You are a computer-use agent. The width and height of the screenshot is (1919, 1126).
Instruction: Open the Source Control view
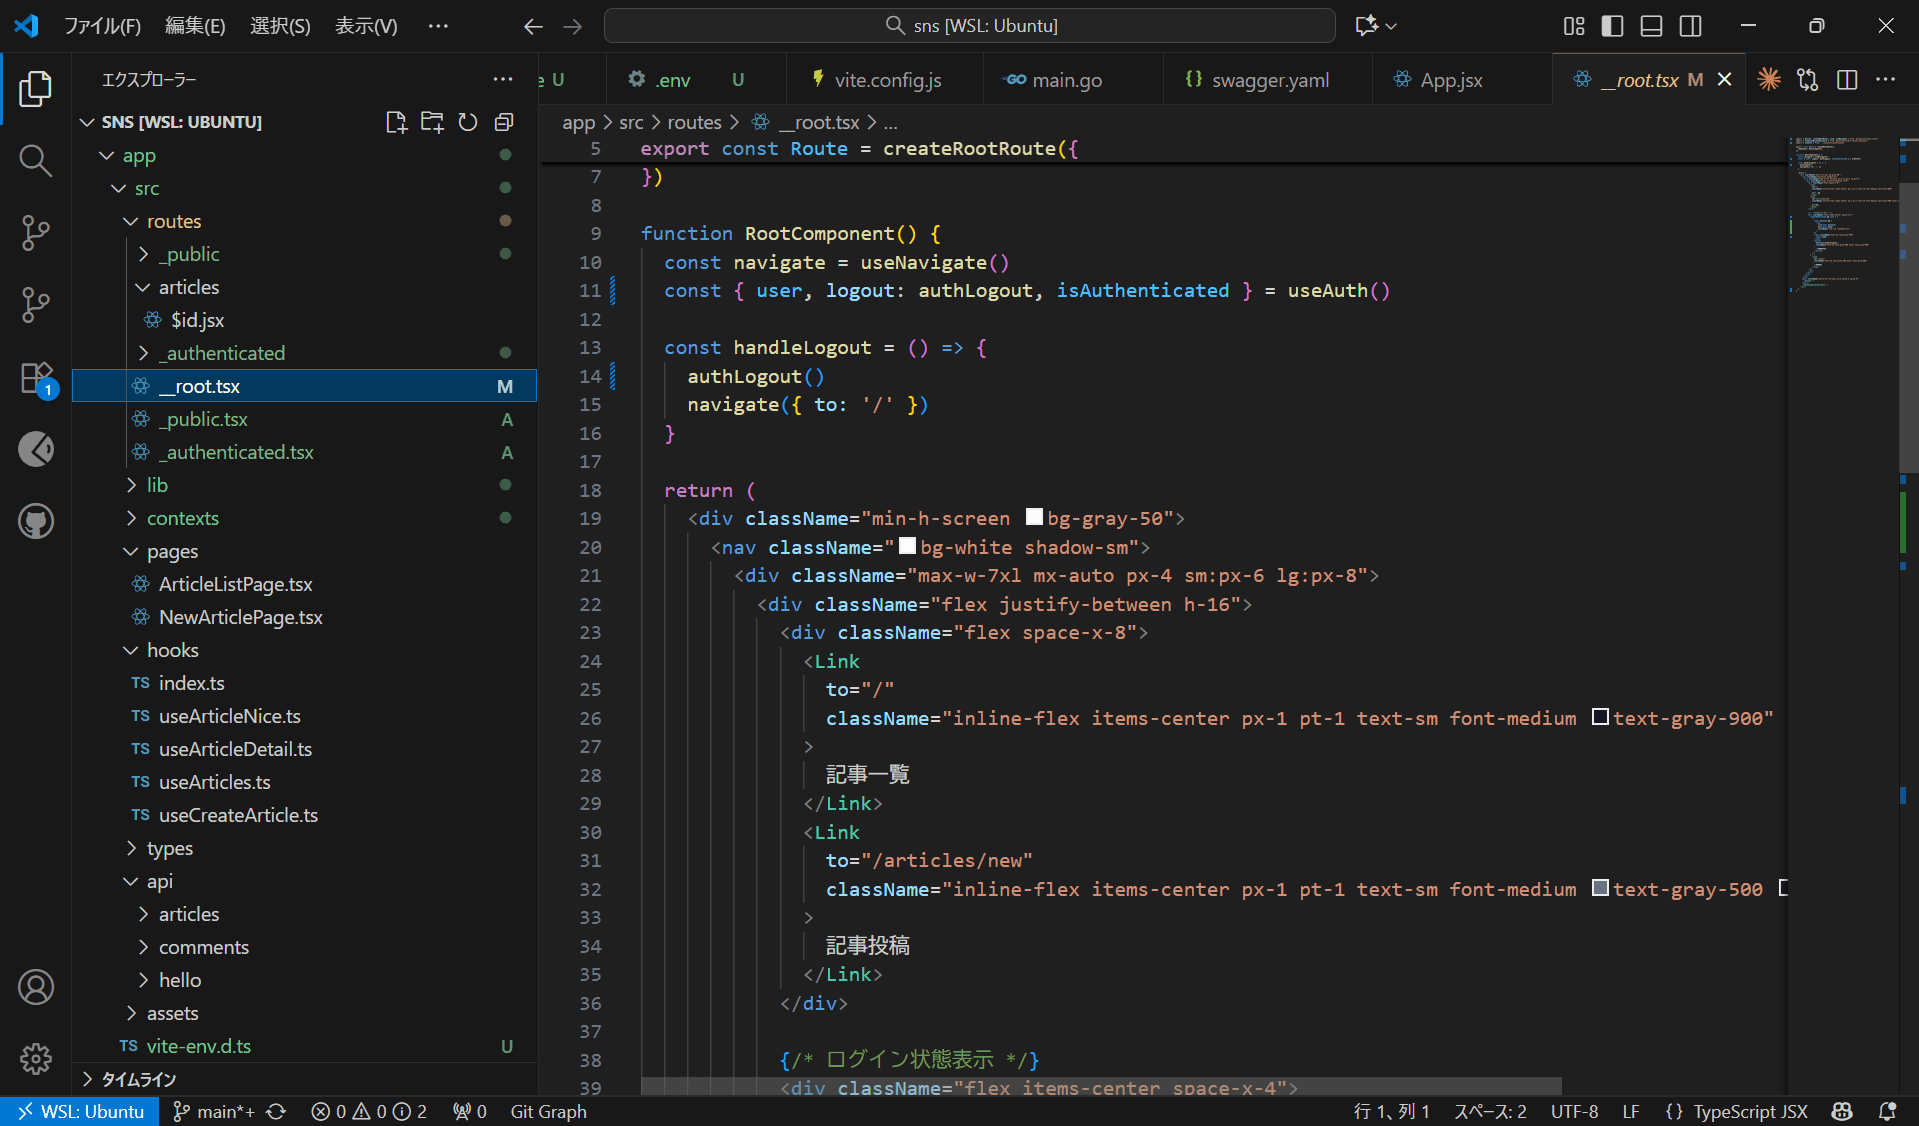[35, 232]
